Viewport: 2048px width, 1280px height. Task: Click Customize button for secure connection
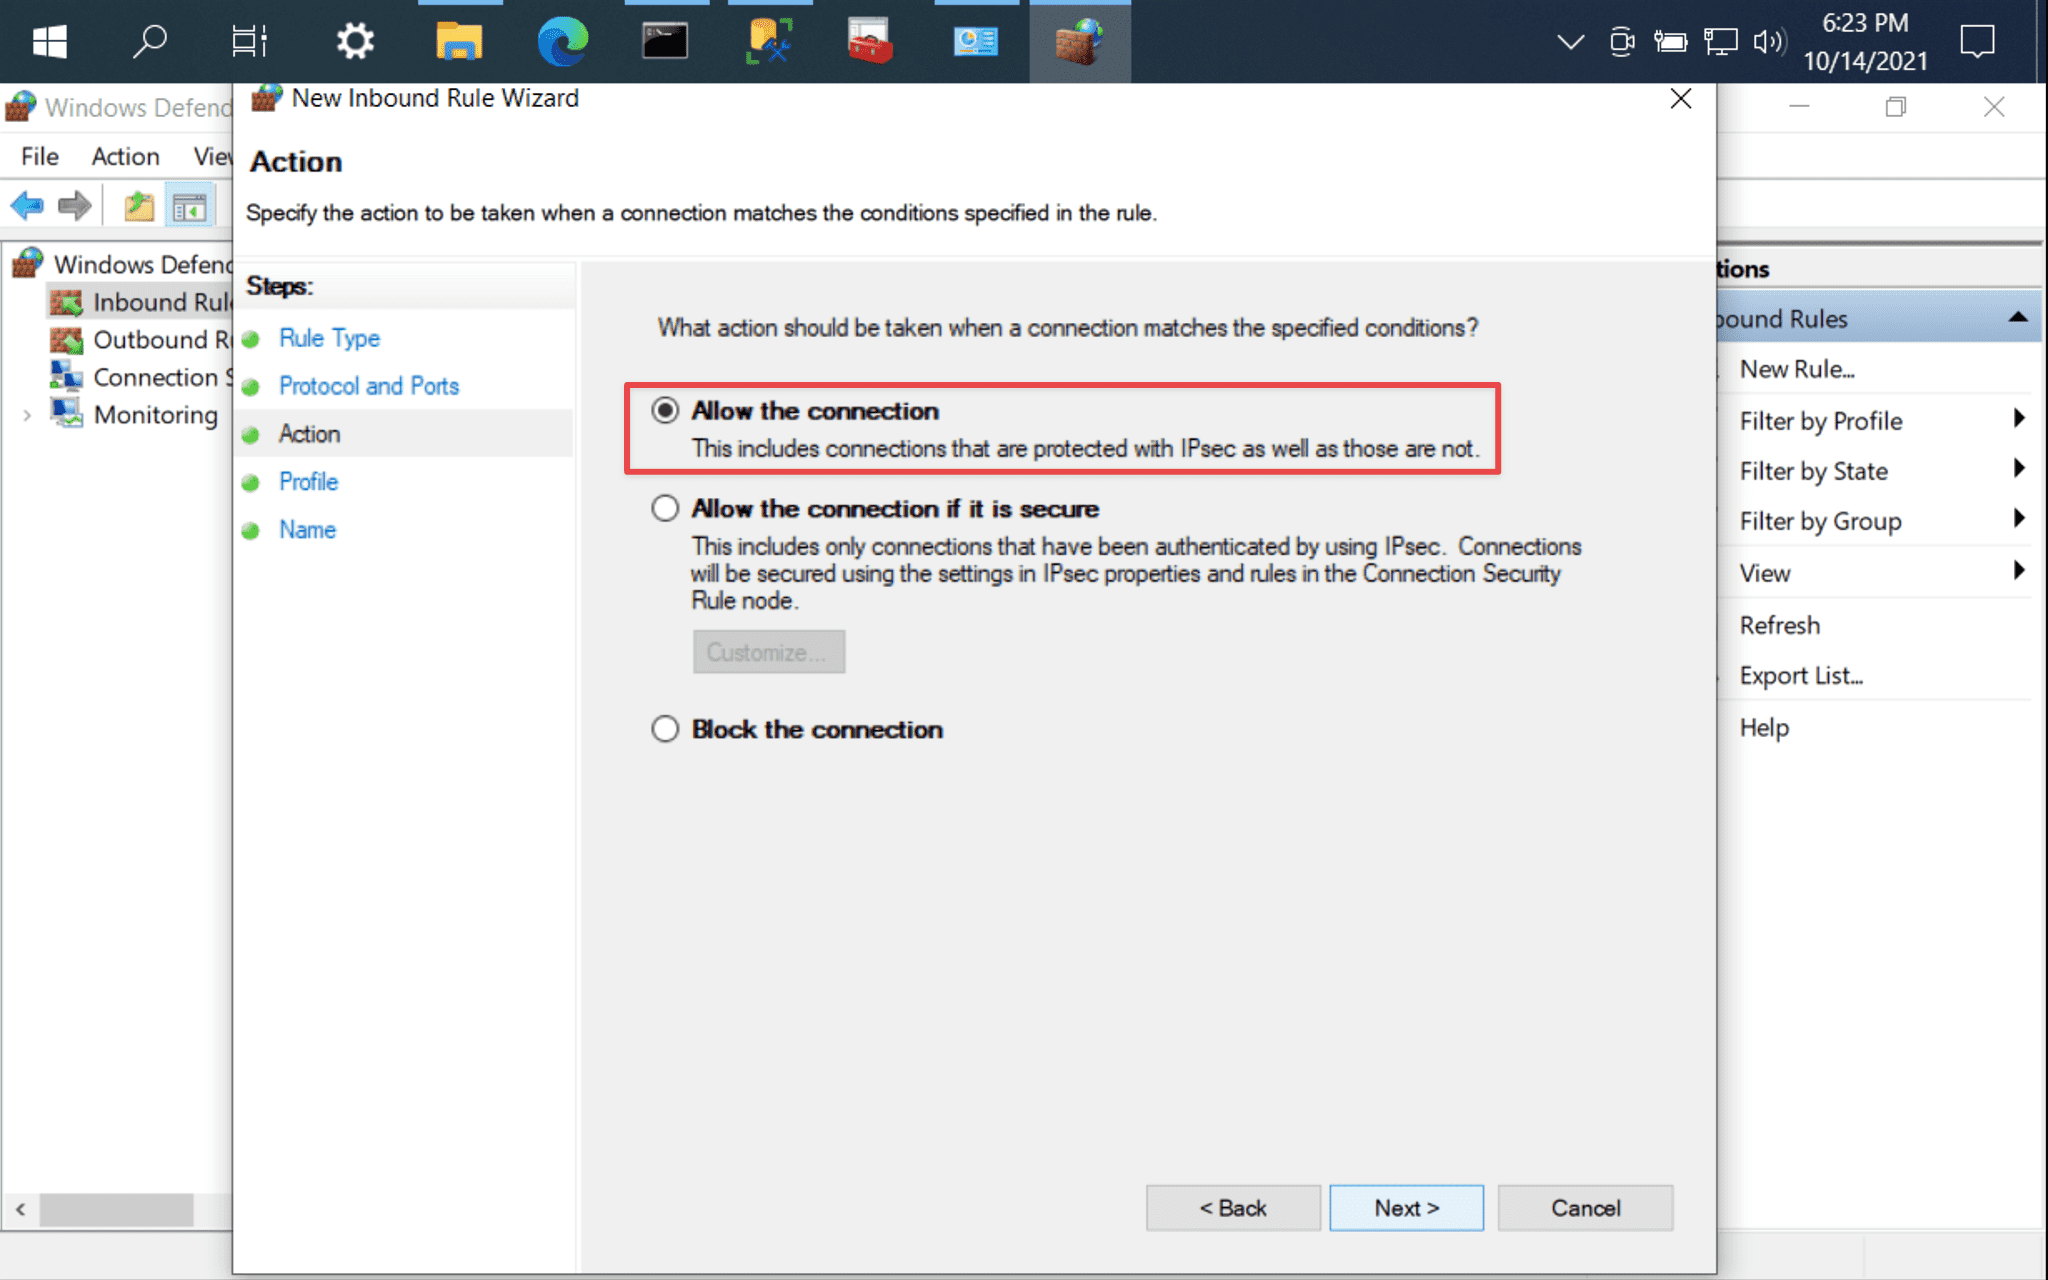click(x=768, y=652)
